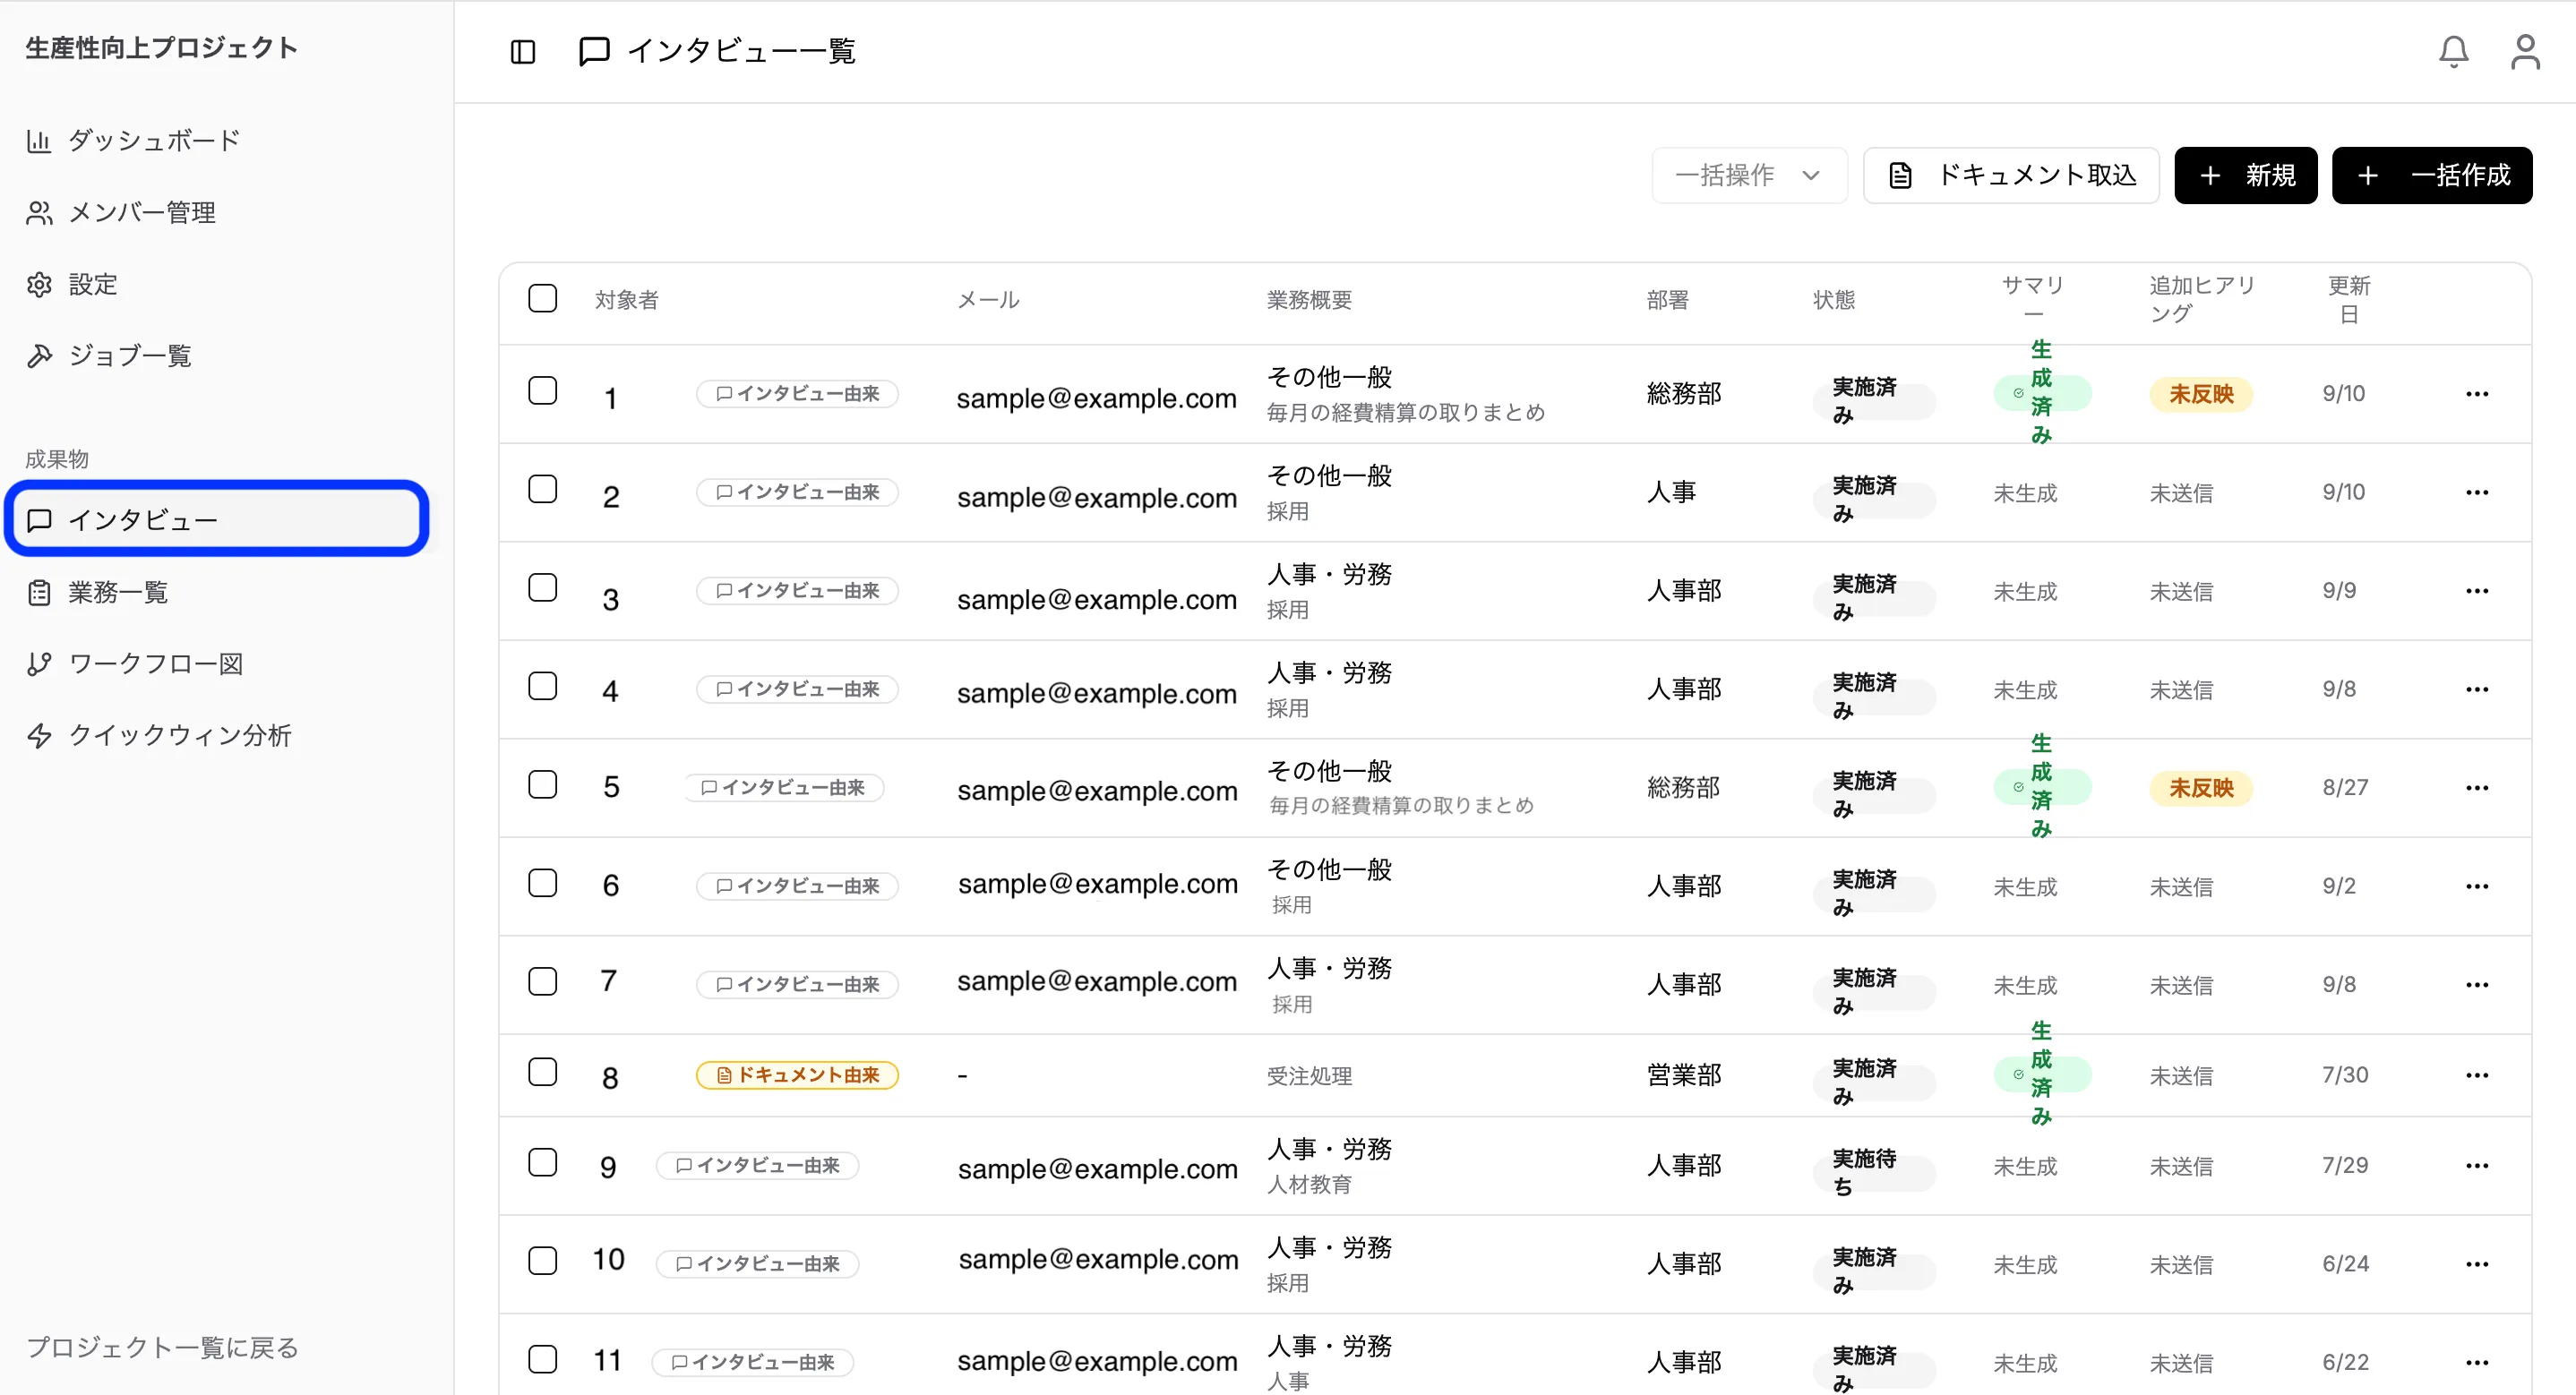Click the 生成済み summary badge in row 5
The width and height of the screenshot is (2576, 1395).
[2042, 788]
